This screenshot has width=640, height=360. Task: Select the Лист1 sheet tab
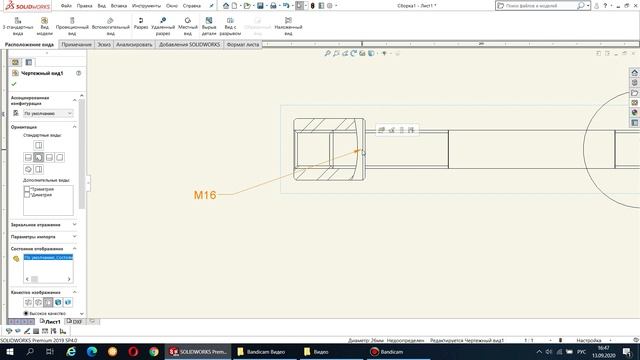(50, 322)
